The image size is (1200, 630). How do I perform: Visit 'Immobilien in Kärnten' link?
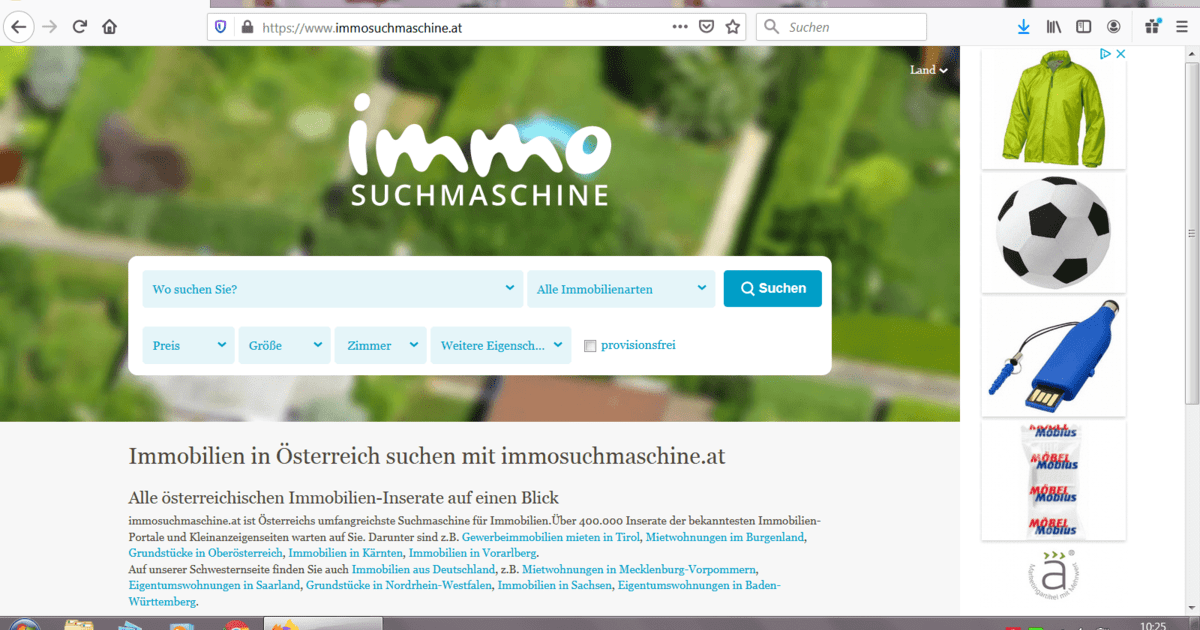(346, 553)
